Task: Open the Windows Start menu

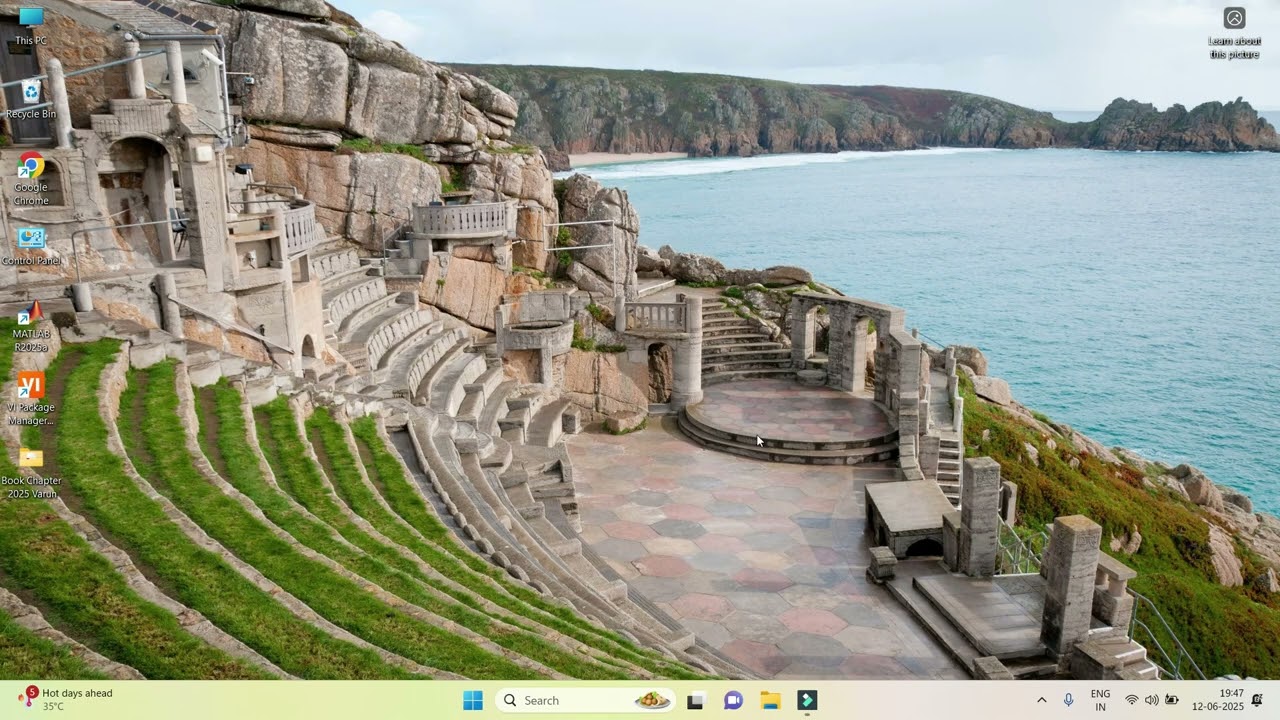Action: pyautogui.click(x=473, y=700)
